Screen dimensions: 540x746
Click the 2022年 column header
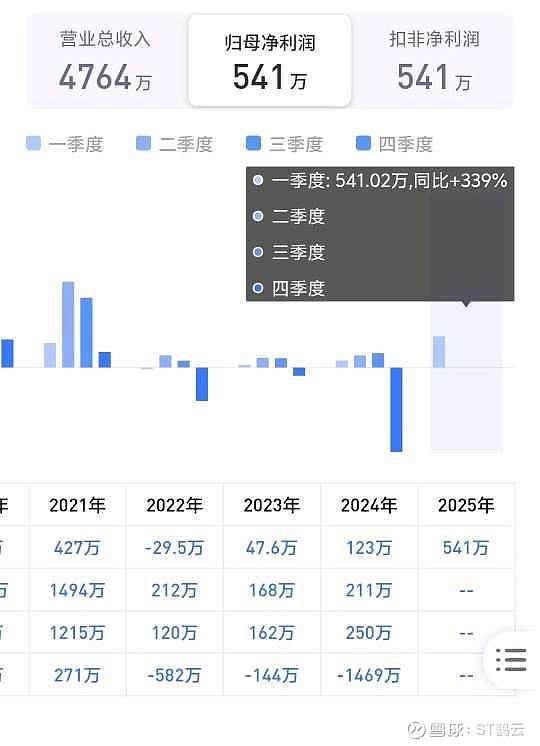pyautogui.click(x=175, y=505)
